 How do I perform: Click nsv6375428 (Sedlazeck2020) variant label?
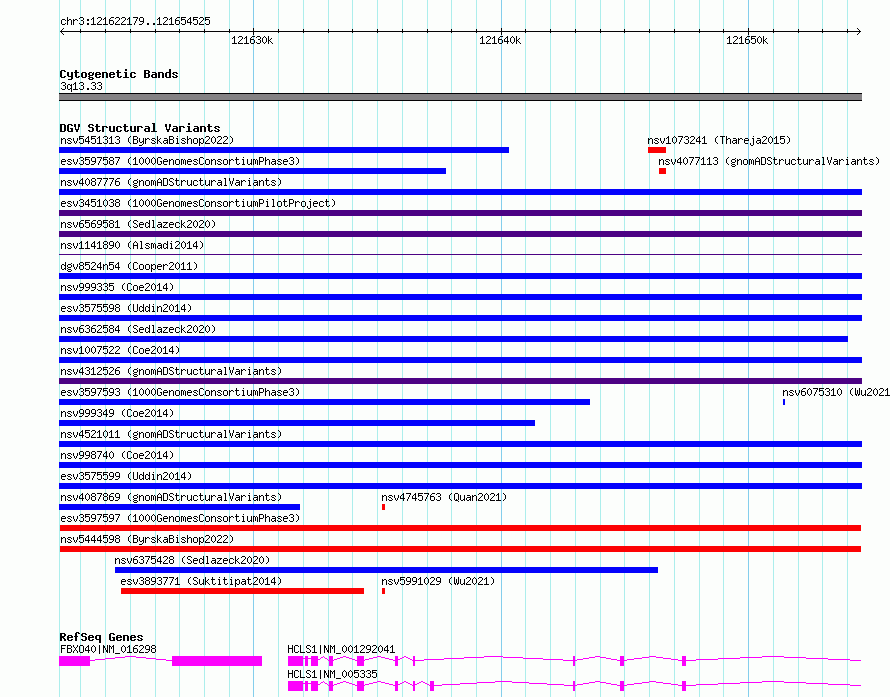tap(192, 560)
